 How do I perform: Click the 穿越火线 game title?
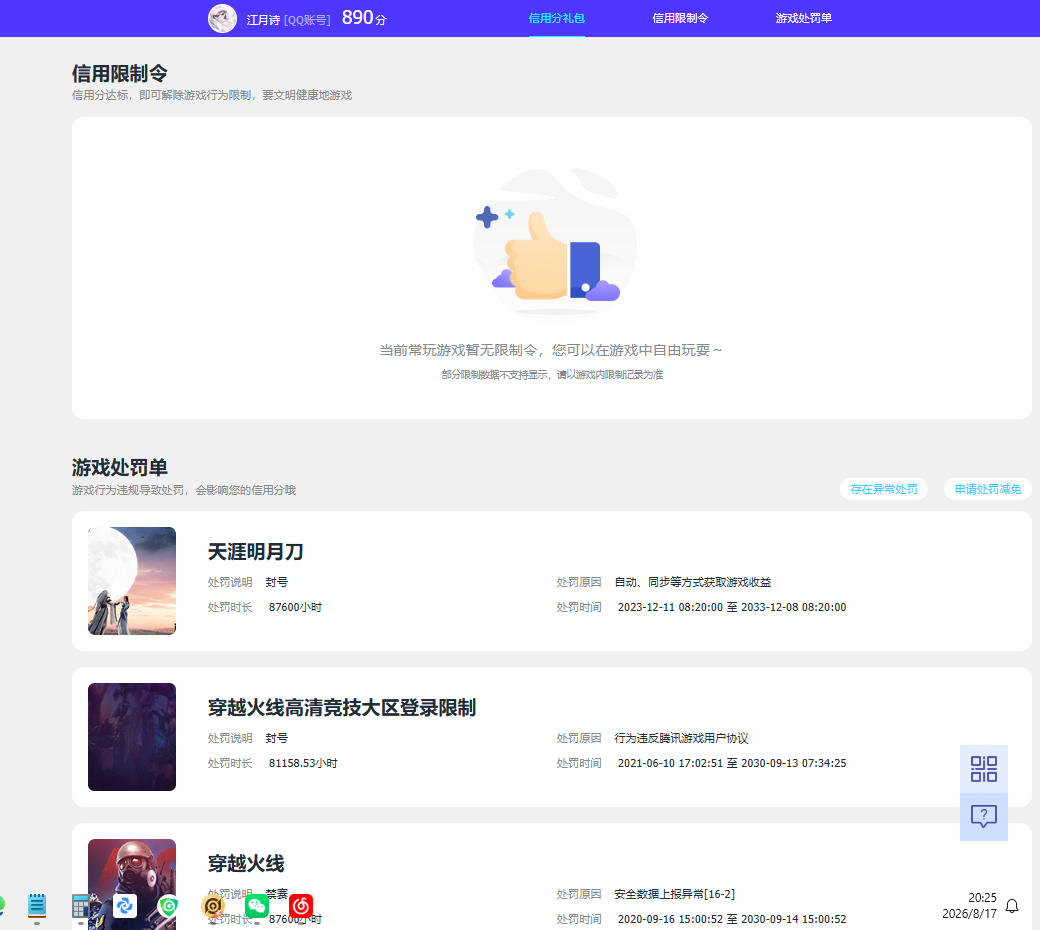tap(246, 863)
